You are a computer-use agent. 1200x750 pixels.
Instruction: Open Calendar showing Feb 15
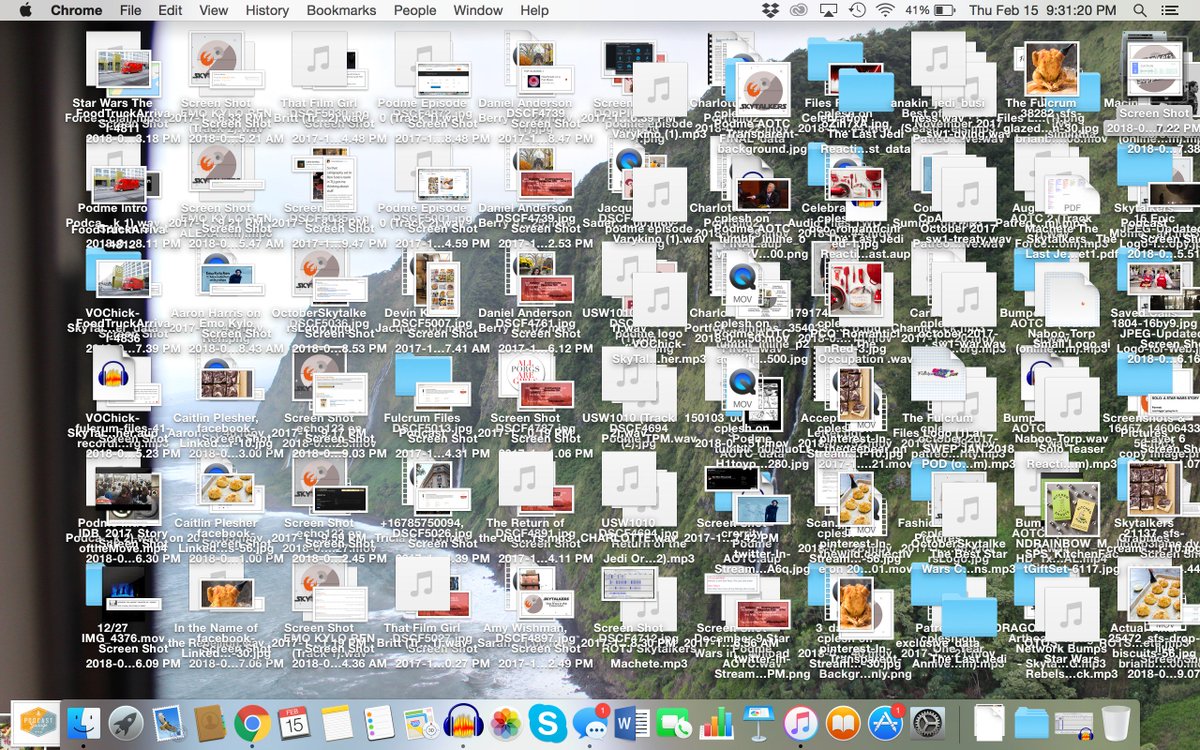click(293, 723)
